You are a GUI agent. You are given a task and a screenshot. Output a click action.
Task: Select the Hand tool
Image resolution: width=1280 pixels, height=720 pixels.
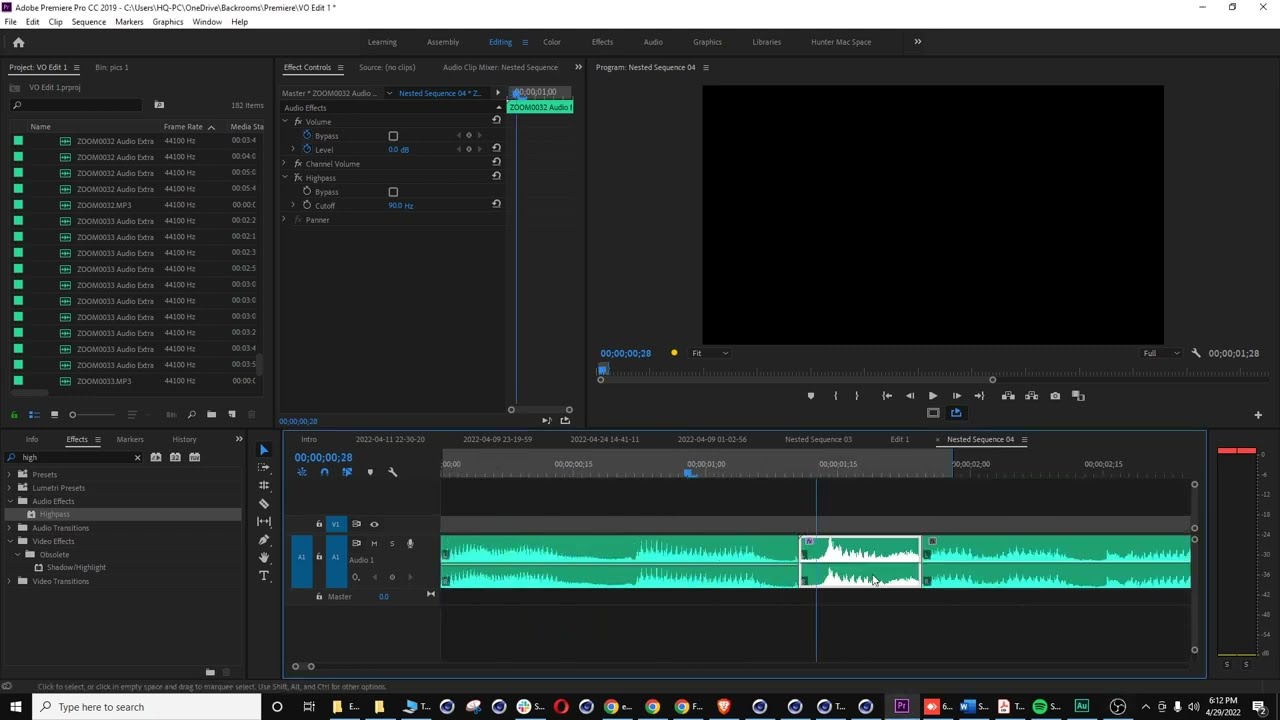[x=264, y=558]
